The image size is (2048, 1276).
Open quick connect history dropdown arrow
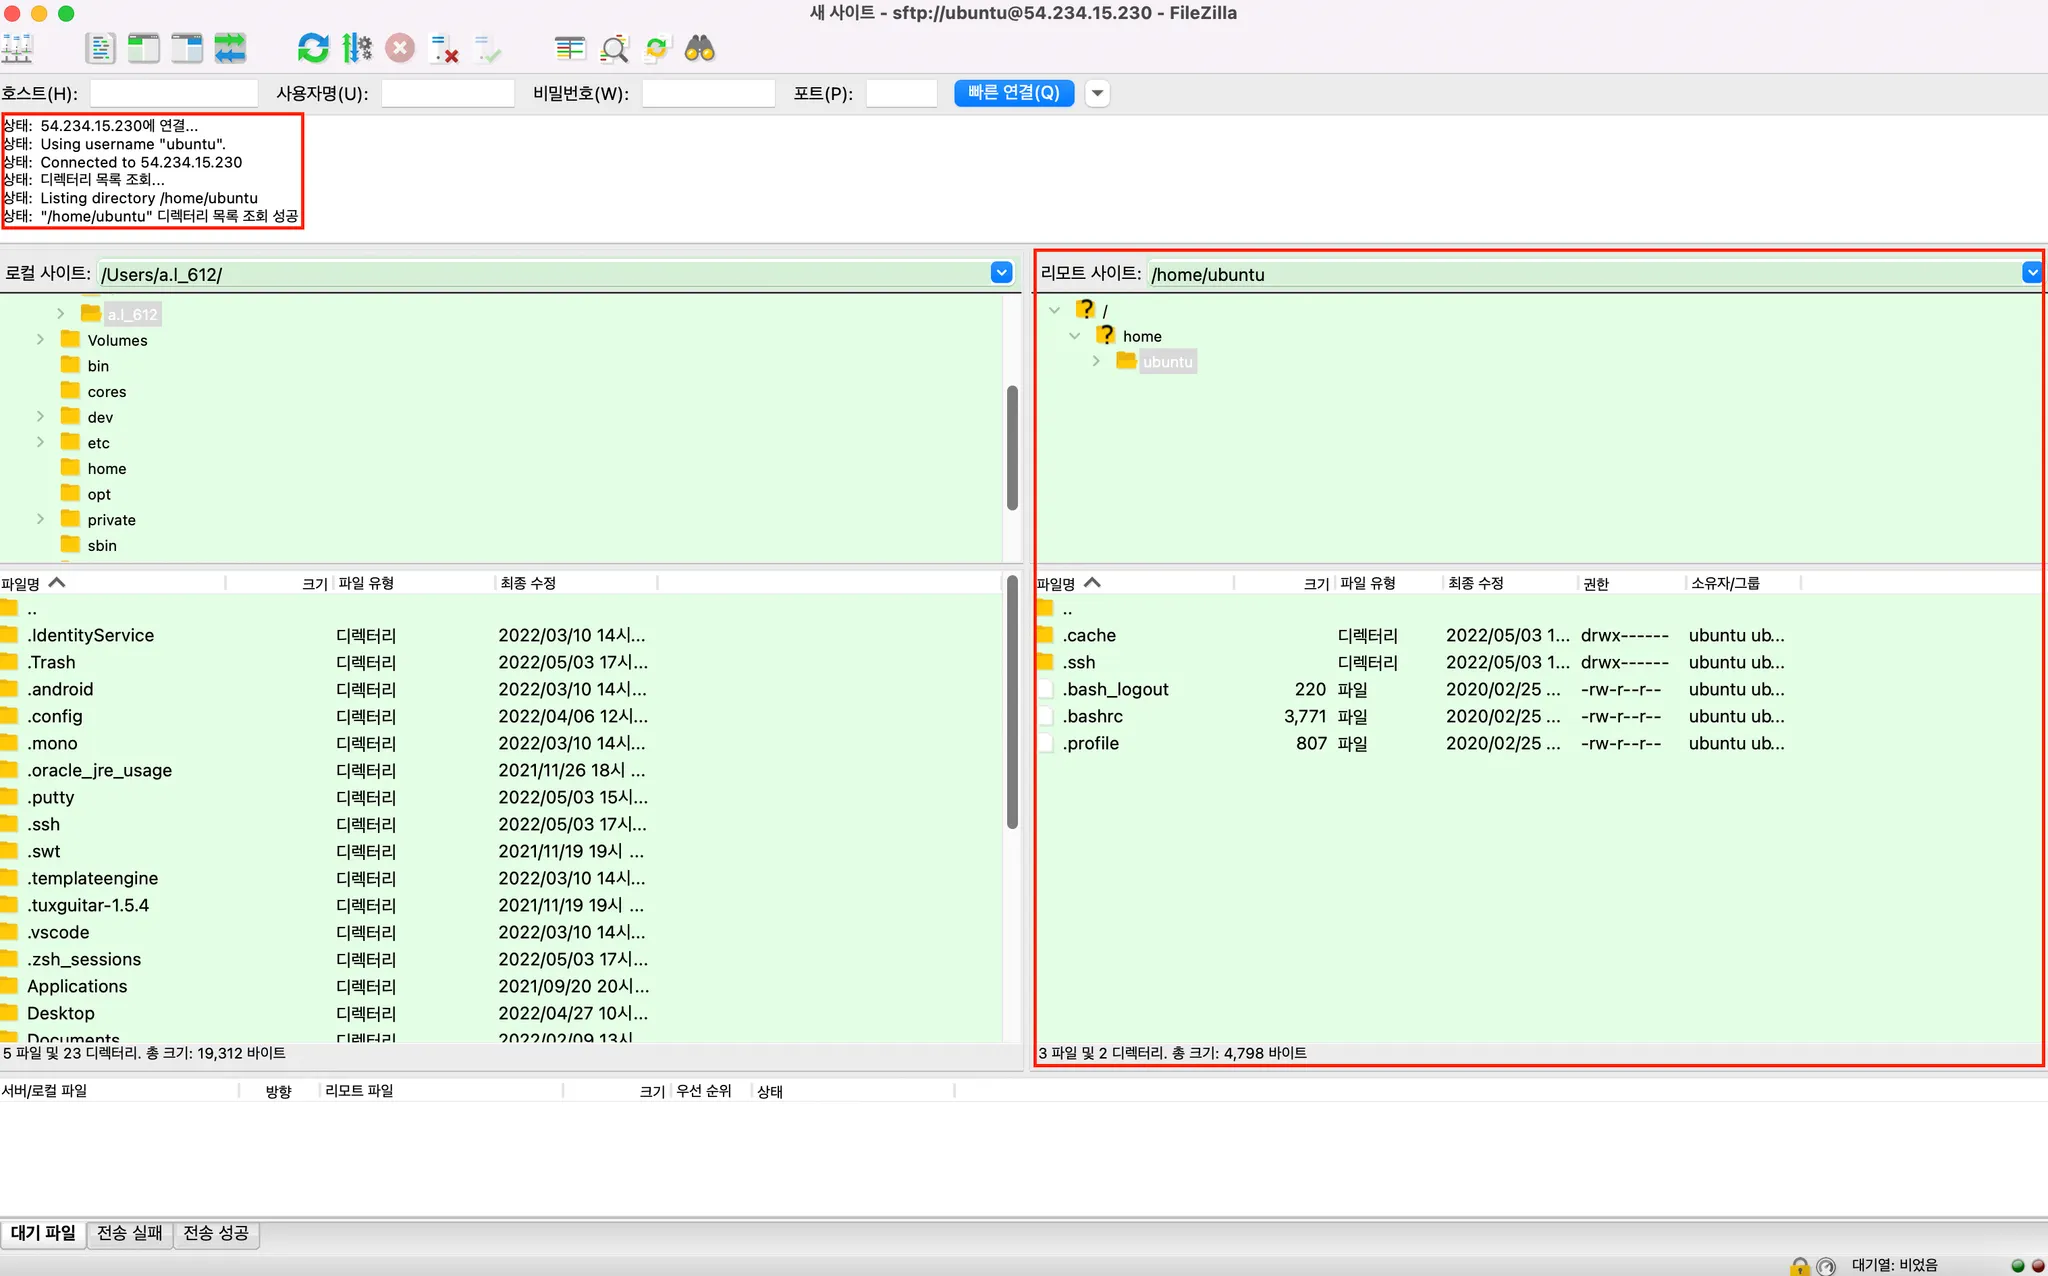(1097, 93)
